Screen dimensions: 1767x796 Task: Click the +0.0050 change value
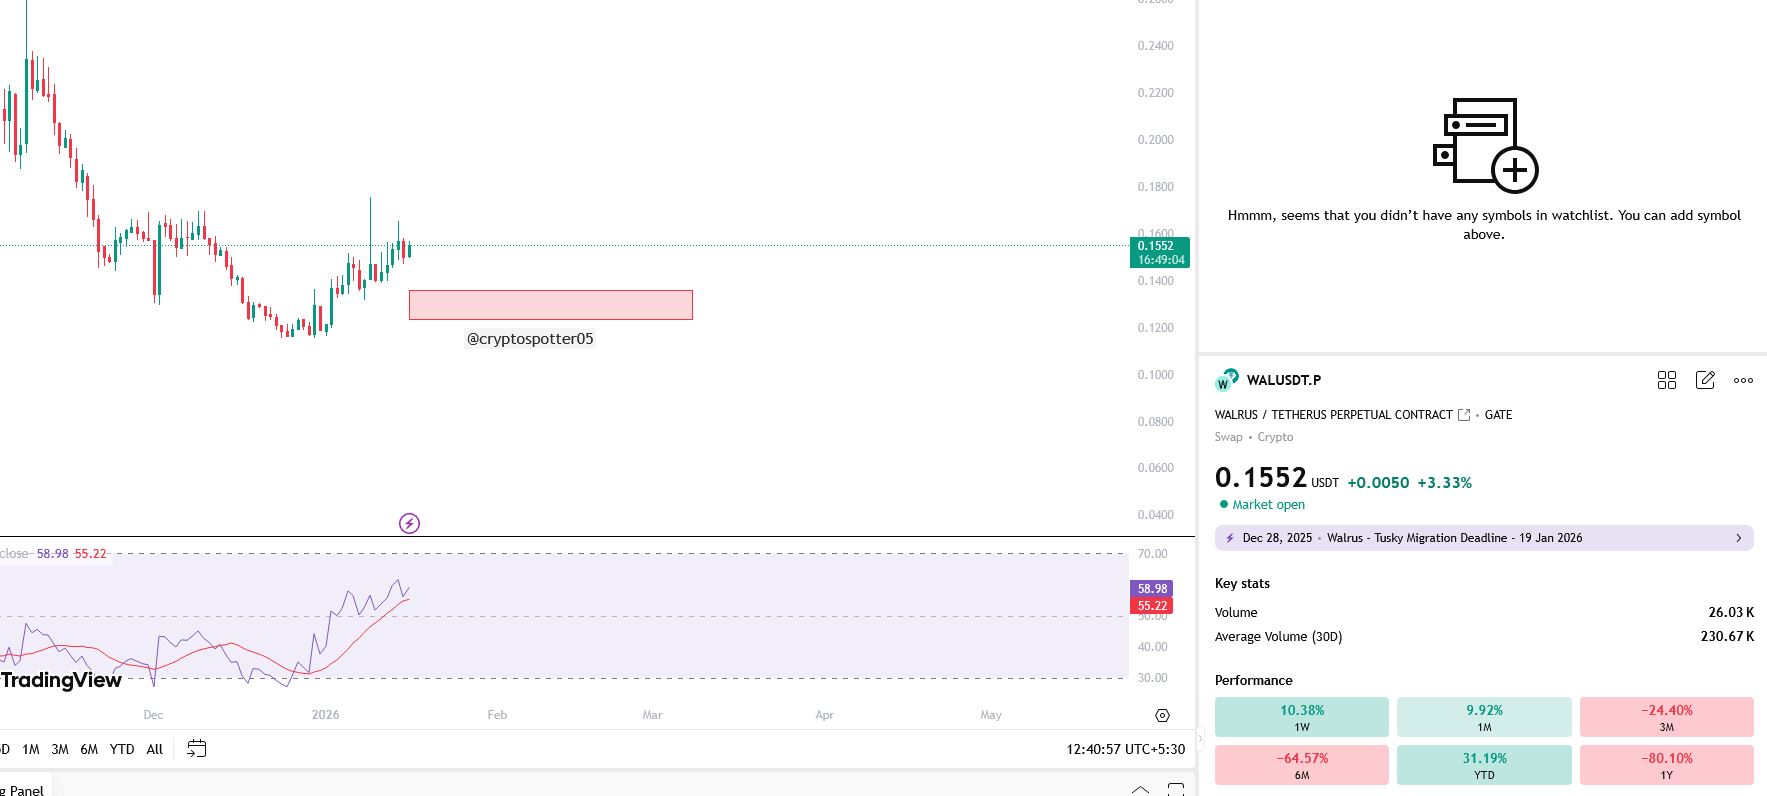point(1378,483)
